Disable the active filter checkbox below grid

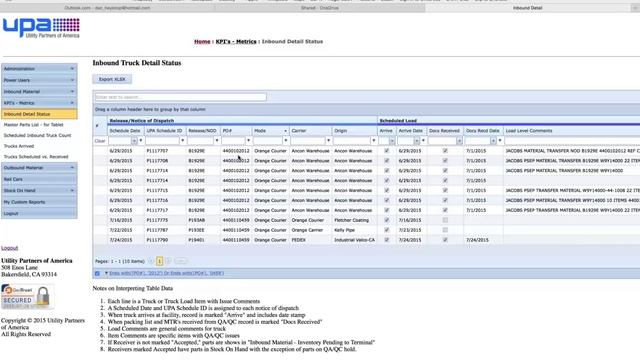pyautogui.click(x=97, y=273)
